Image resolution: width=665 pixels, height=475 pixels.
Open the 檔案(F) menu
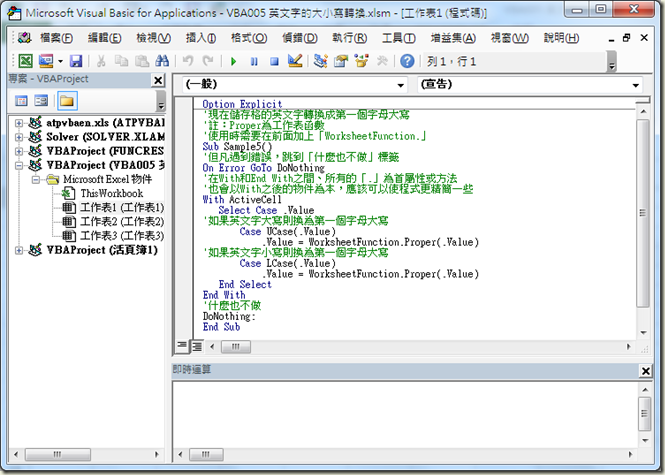pos(56,38)
